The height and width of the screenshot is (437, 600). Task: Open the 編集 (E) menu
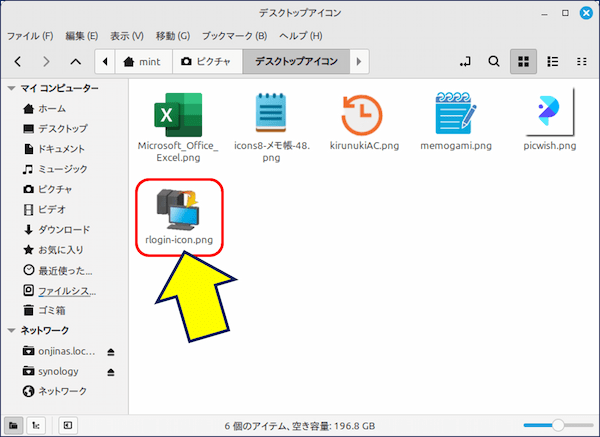click(x=82, y=35)
